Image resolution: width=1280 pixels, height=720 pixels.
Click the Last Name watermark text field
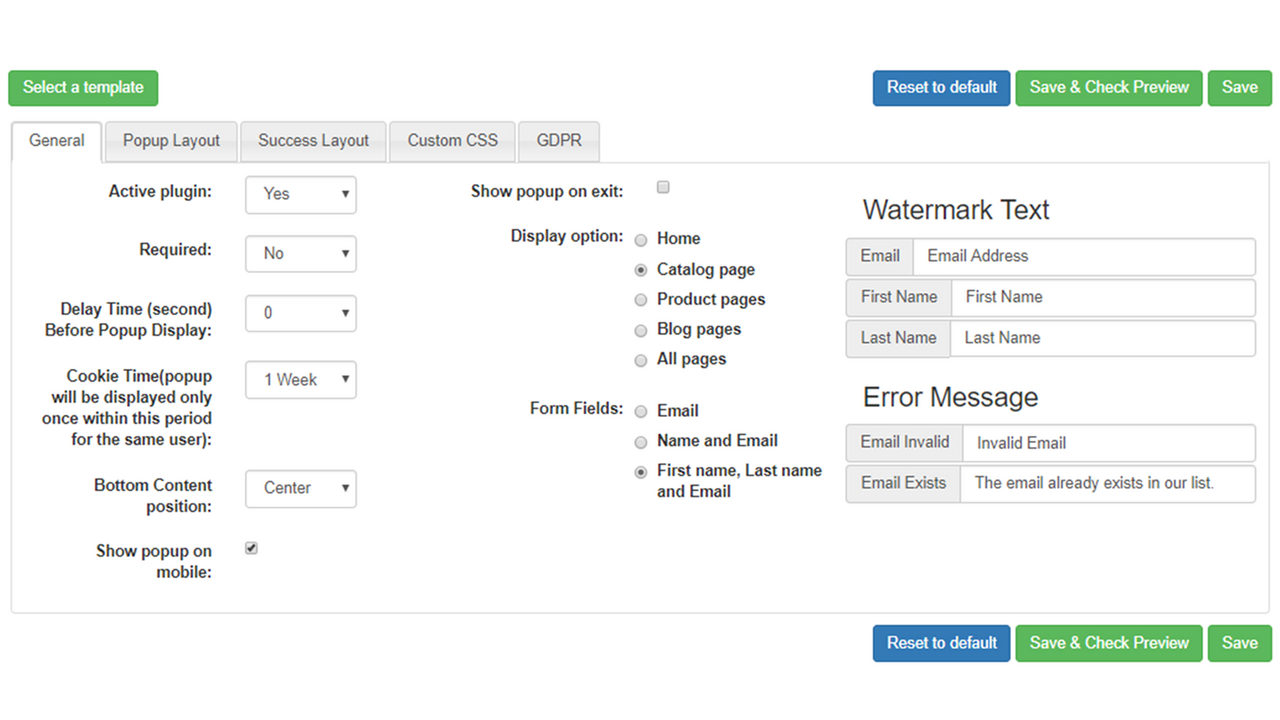coord(1102,338)
